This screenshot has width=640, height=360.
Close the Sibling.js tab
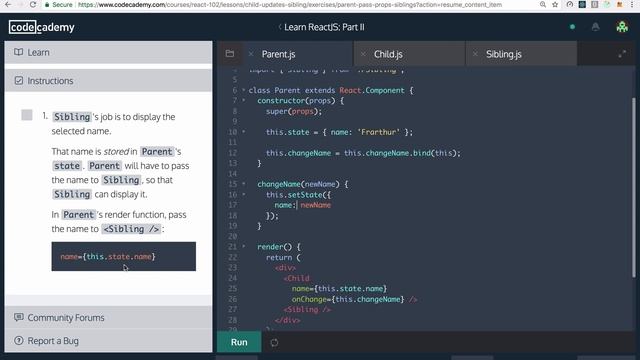pyautogui.click(x=475, y=54)
